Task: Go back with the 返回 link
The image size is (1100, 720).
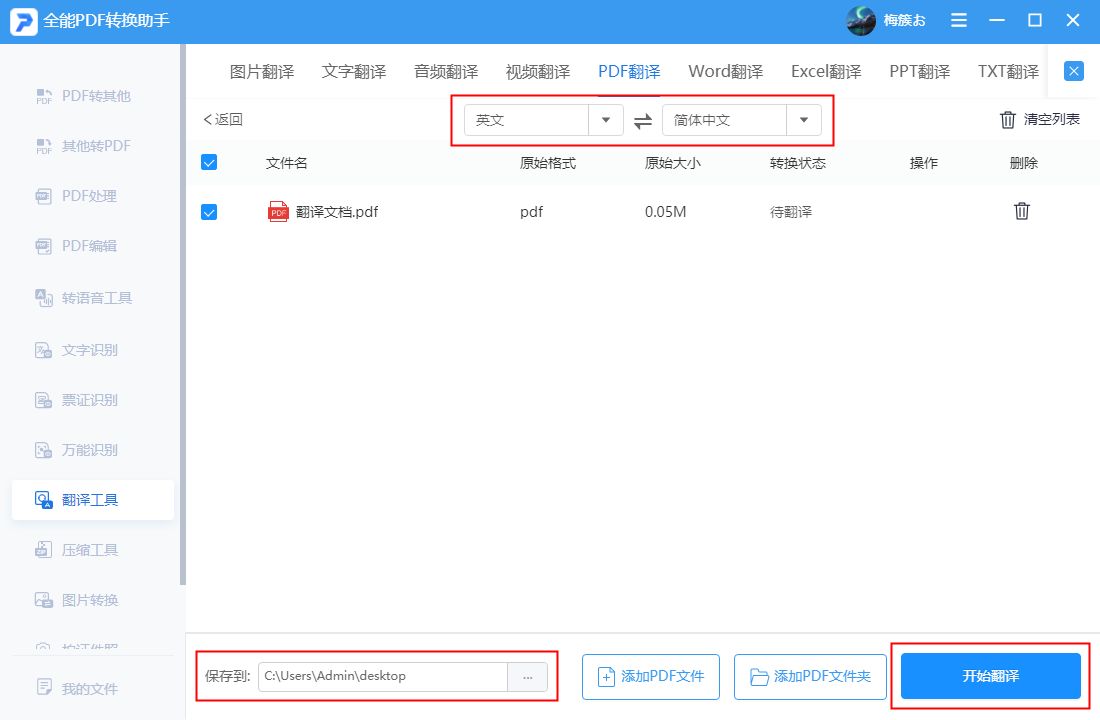Action: 223,119
